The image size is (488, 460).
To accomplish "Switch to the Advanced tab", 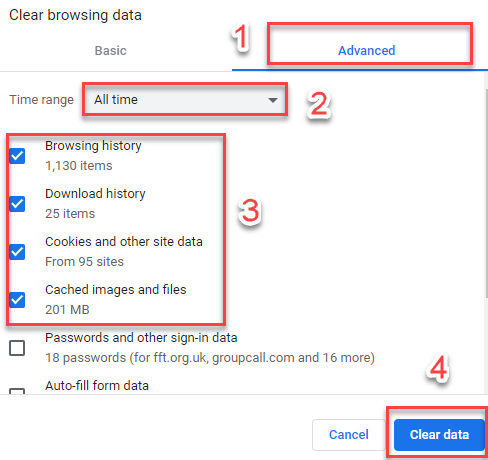I will coord(367,51).
